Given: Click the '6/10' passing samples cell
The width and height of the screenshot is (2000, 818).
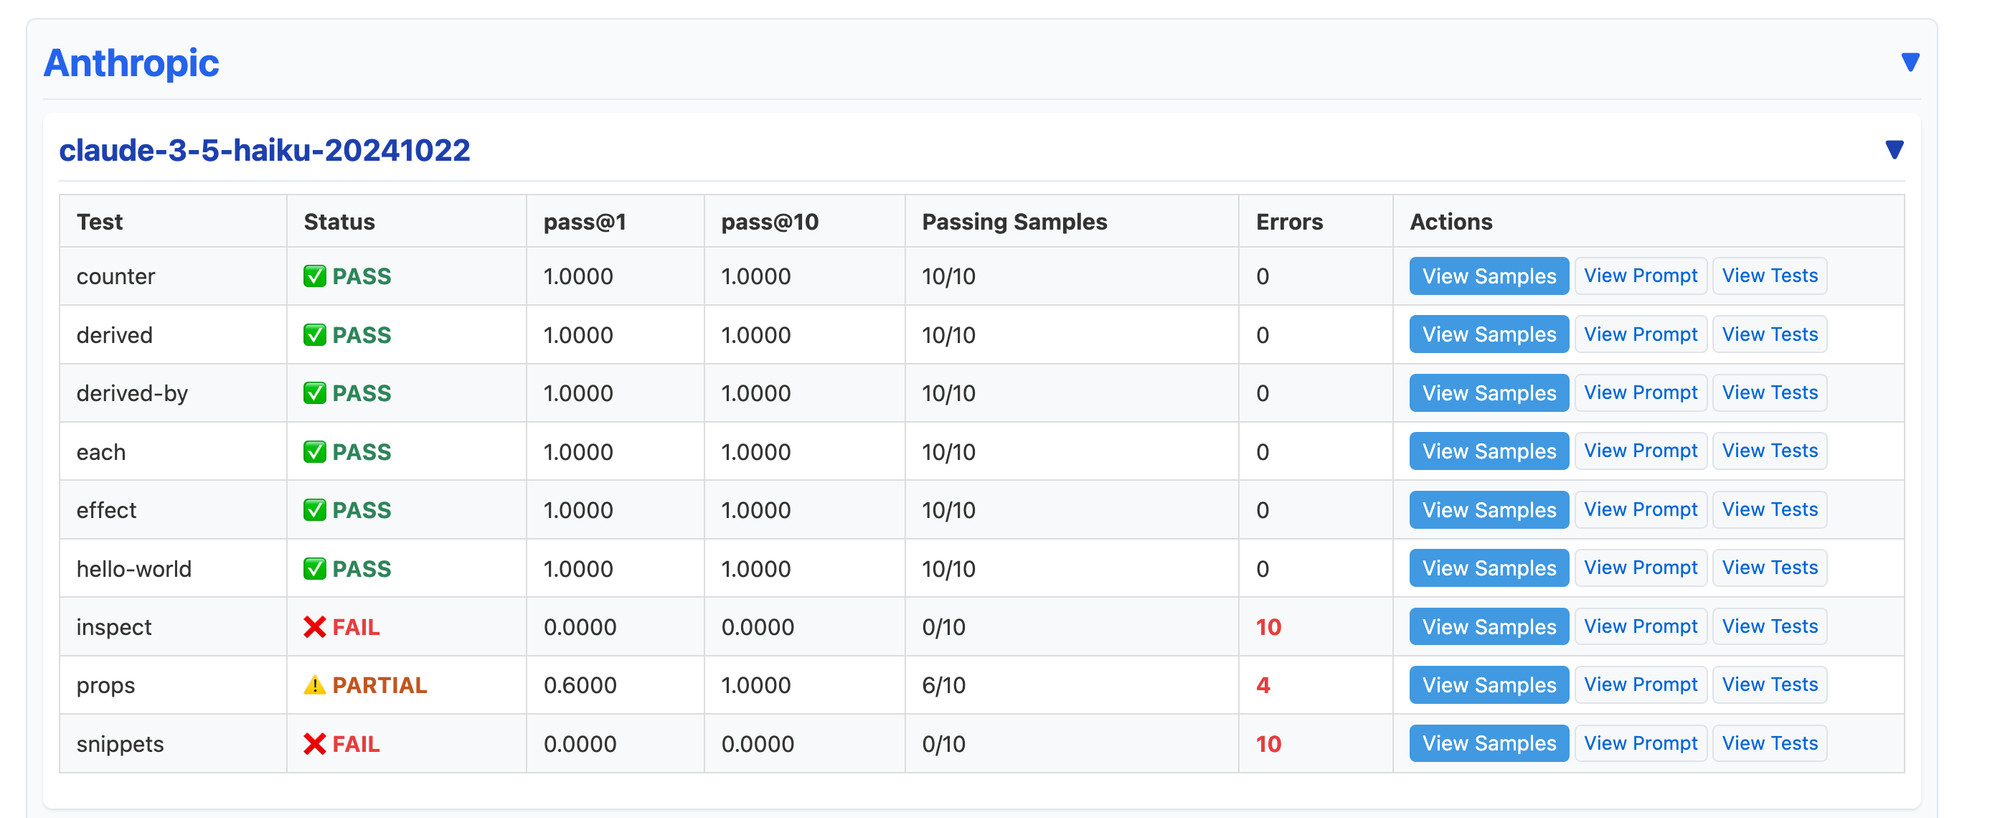Looking at the screenshot, I should (944, 686).
